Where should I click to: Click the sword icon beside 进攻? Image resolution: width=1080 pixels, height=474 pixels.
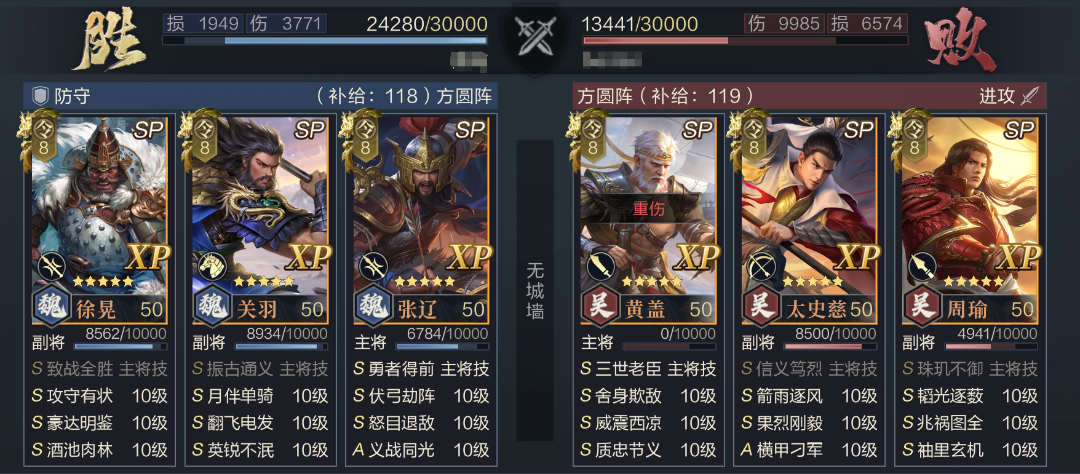click(x=1030, y=96)
